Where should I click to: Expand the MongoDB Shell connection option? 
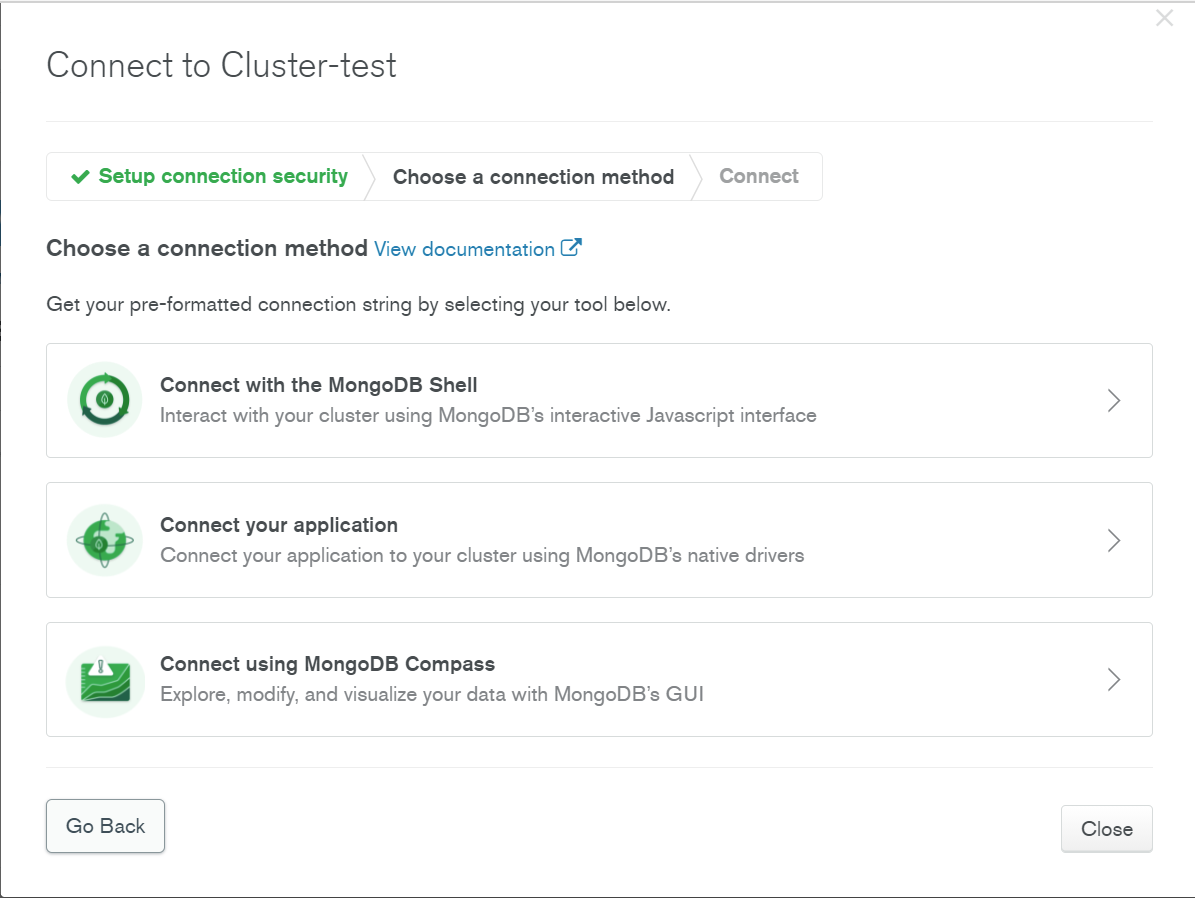click(1113, 400)
